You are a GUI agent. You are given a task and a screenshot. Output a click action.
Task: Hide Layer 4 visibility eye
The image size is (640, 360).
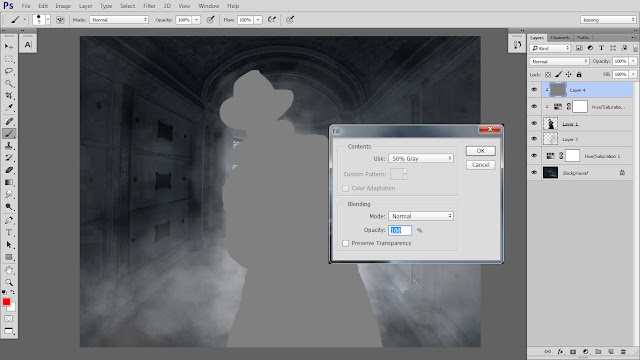[x=534, y=90]
